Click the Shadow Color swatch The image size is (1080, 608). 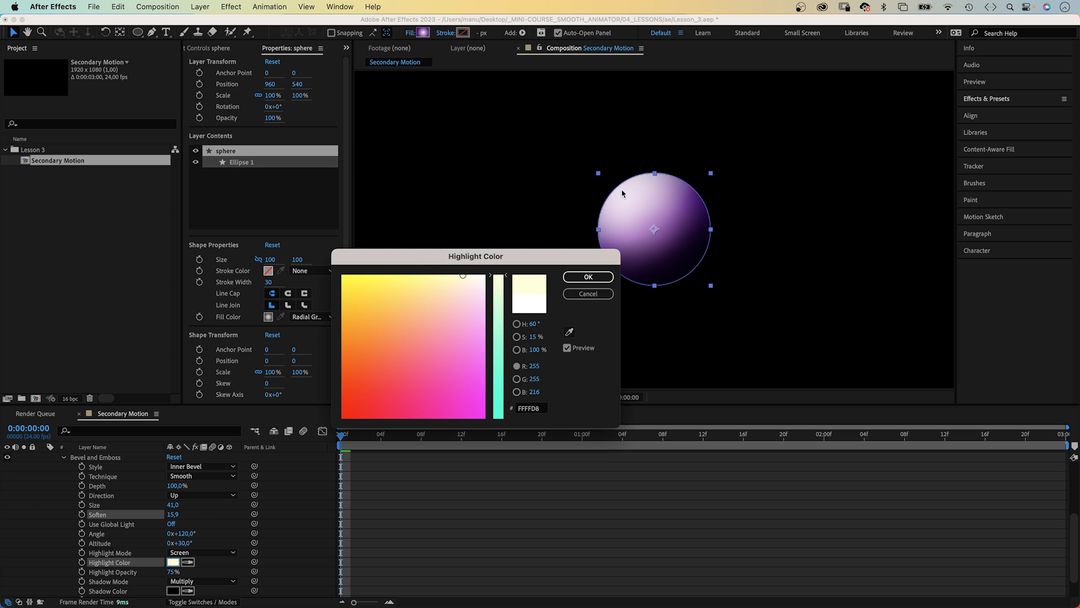[172, 591]
